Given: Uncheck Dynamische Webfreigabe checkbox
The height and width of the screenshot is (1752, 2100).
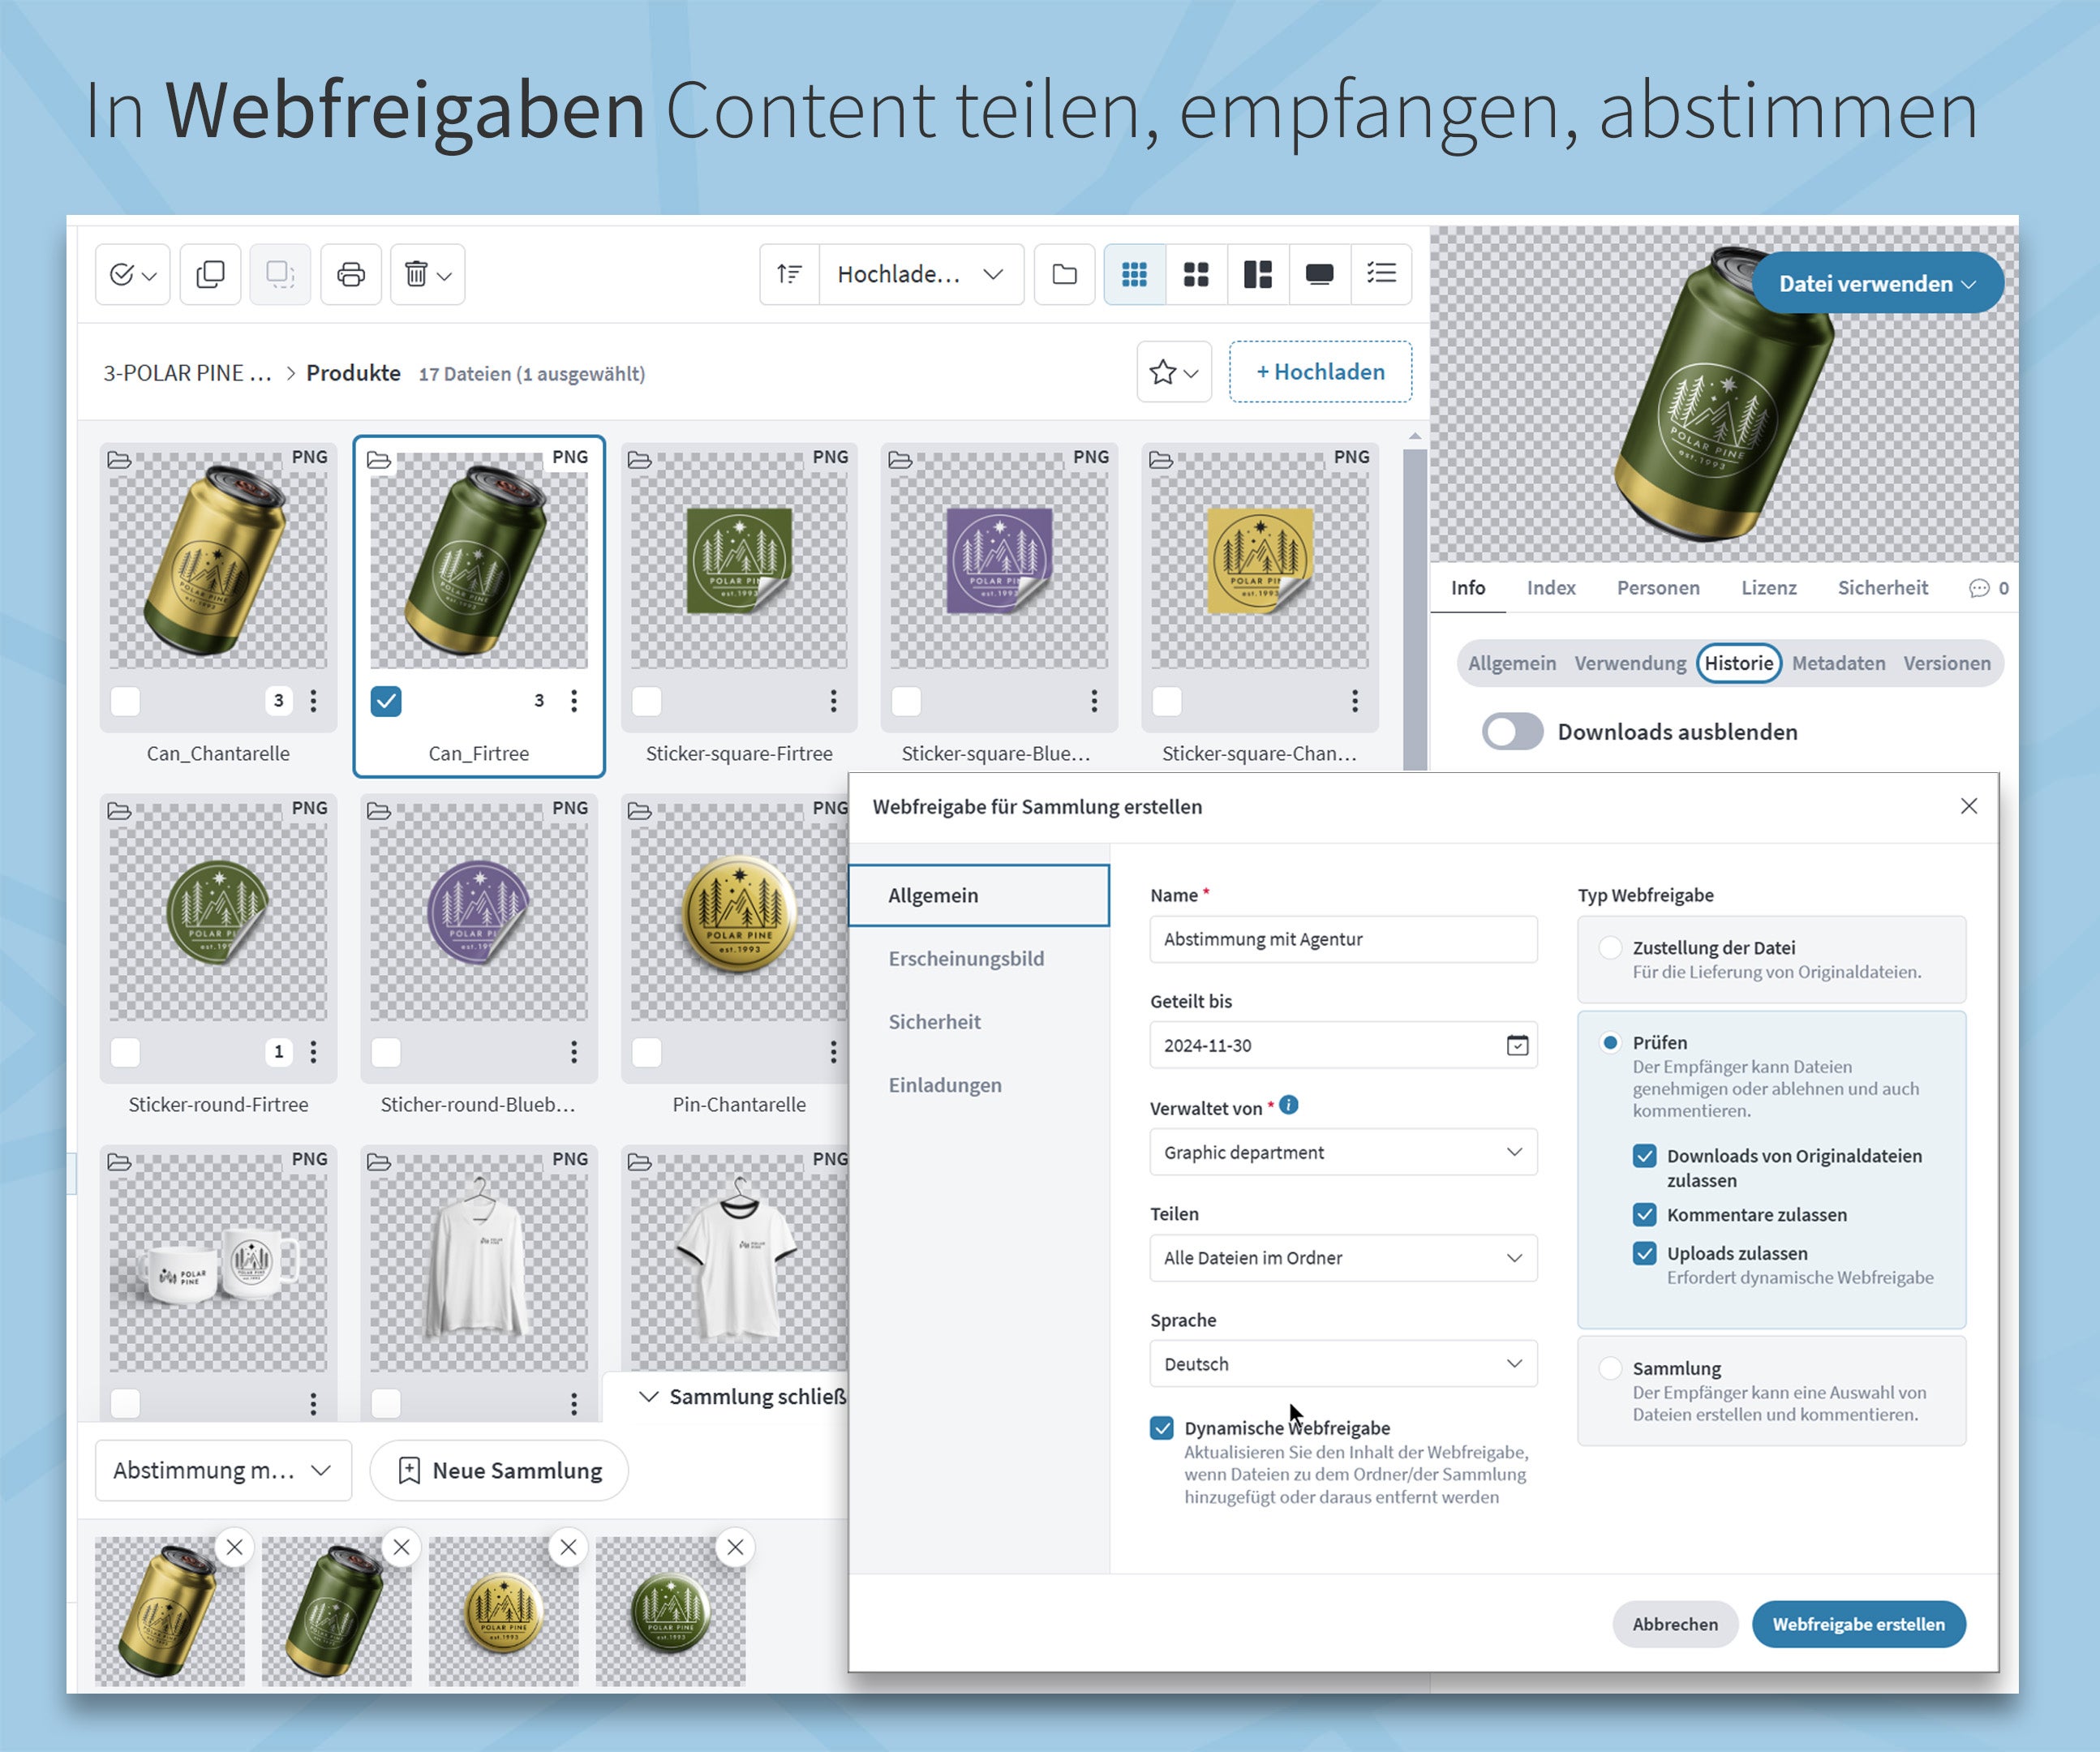Looking at the screenshot, I should 1162,1428.
